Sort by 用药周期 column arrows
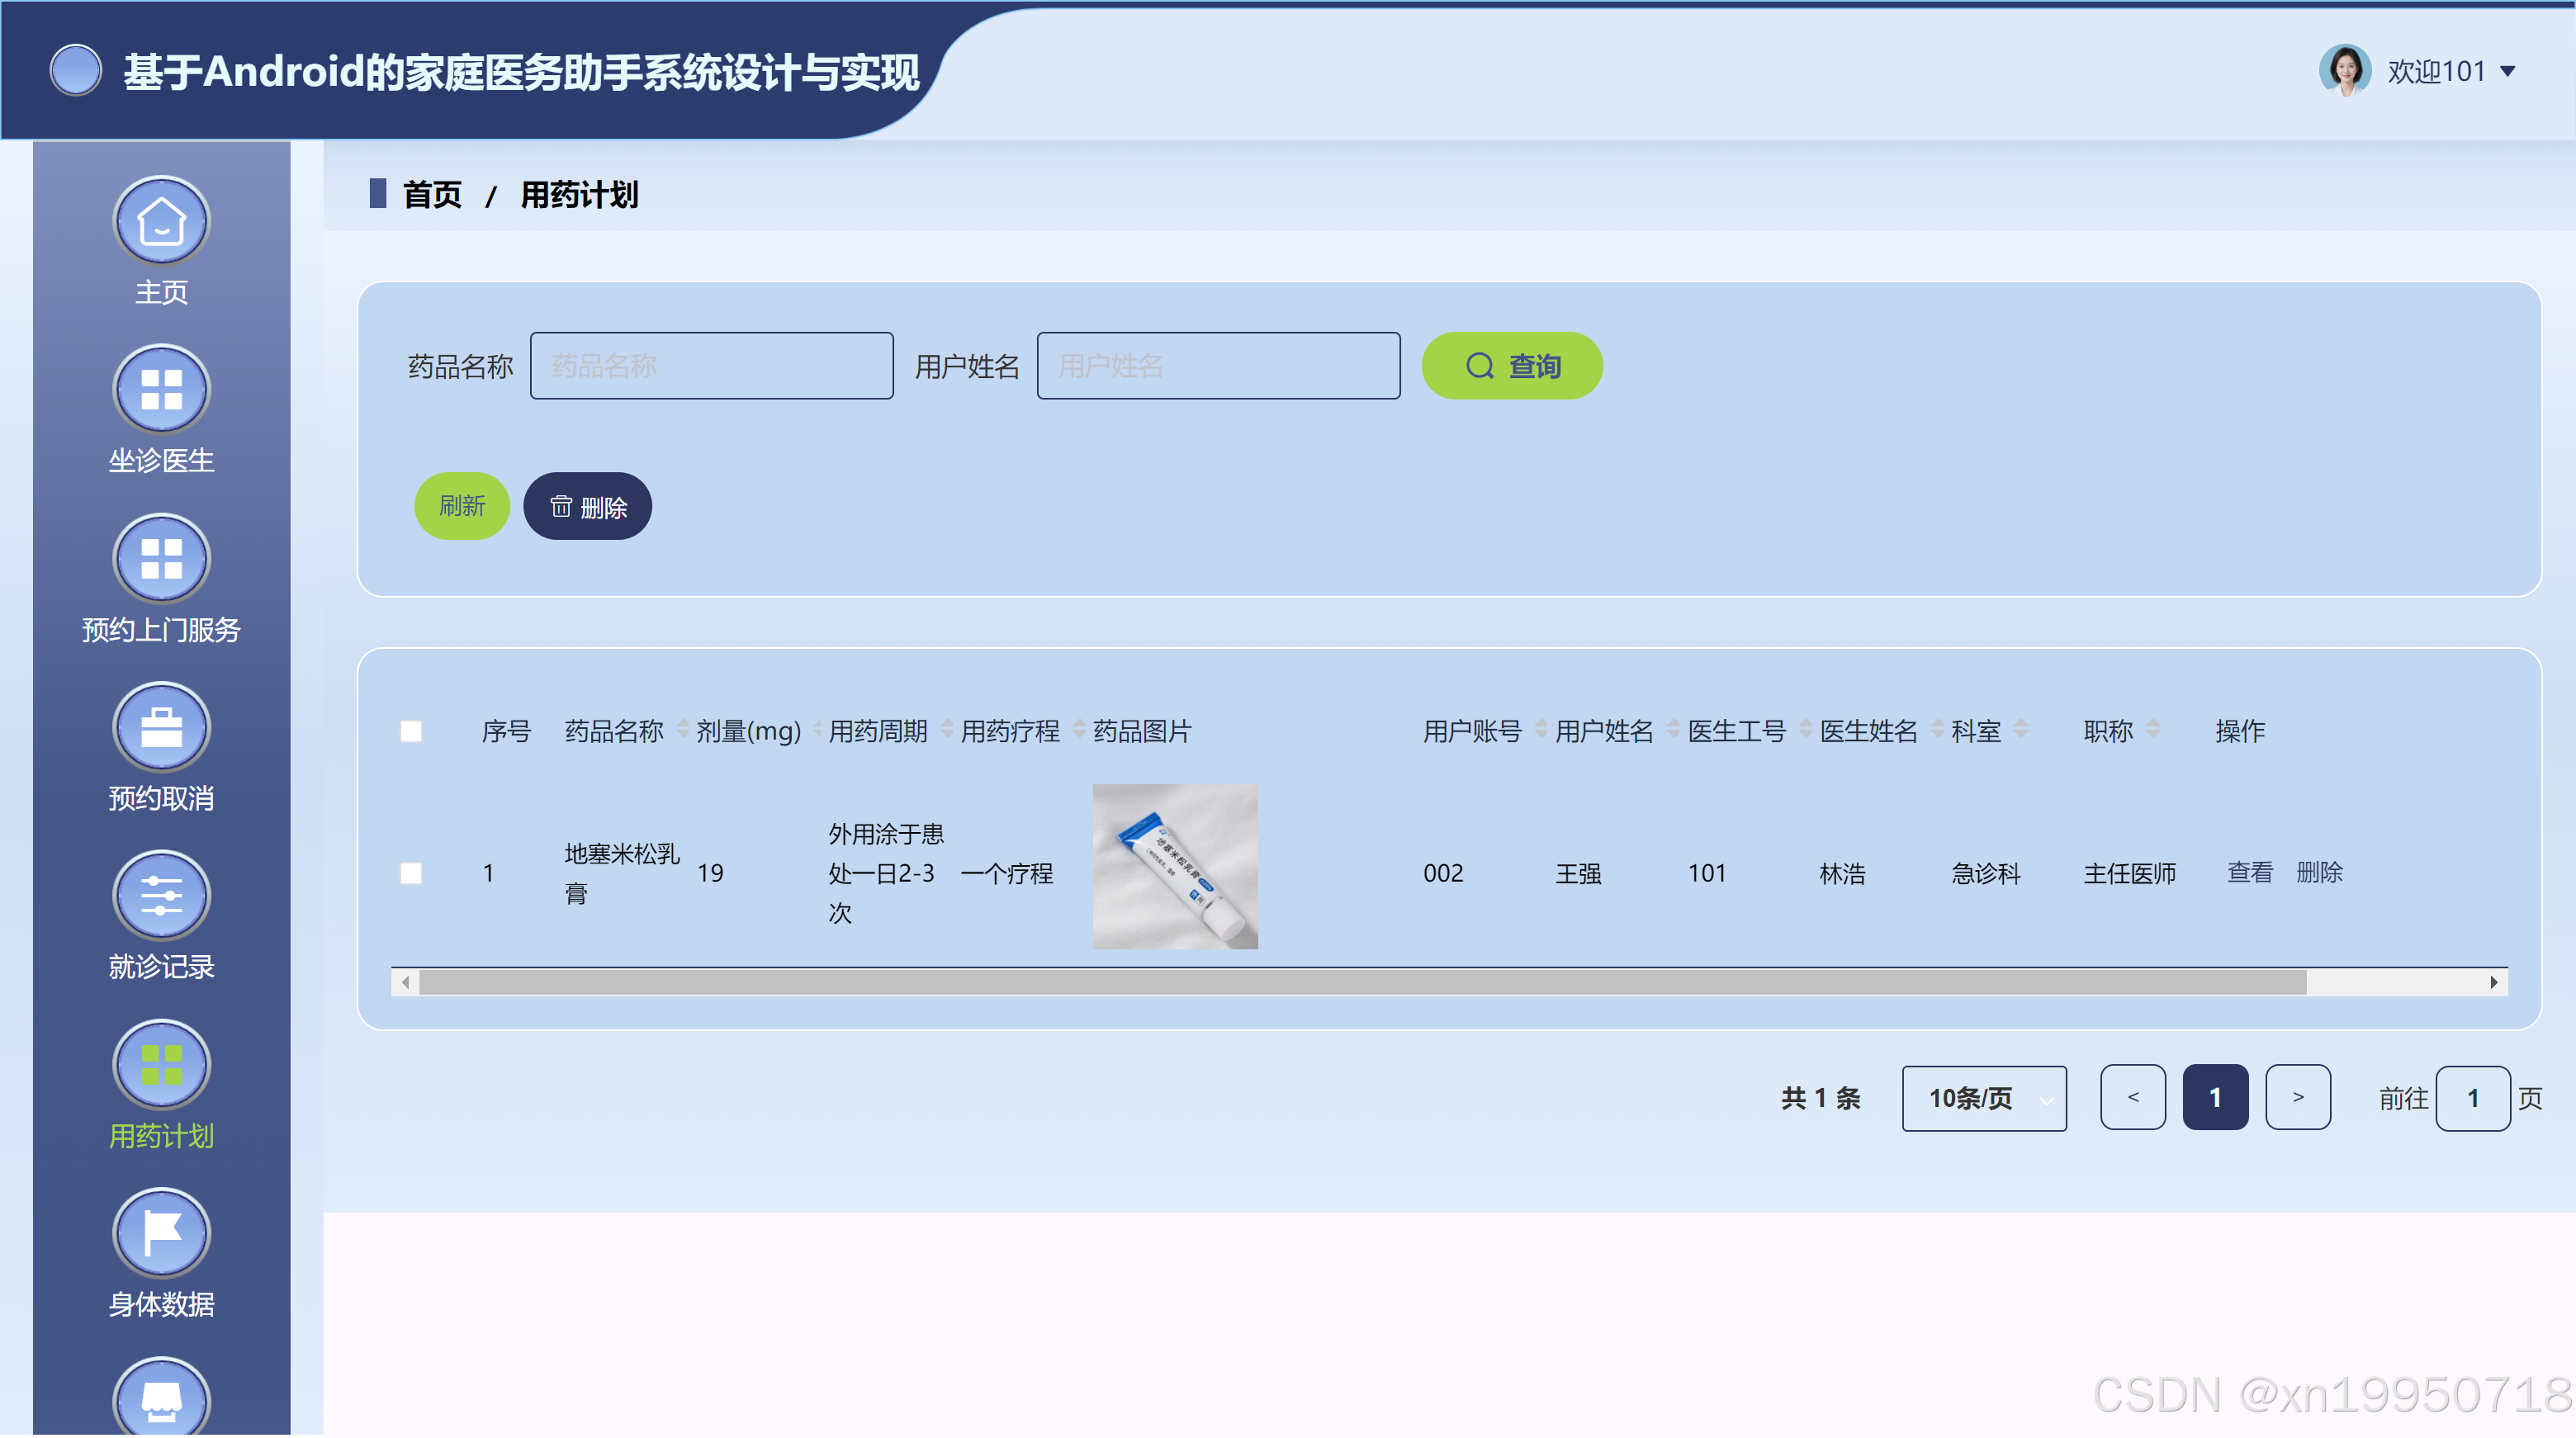The image size is (2576, 1438). [x=946, y=730]
